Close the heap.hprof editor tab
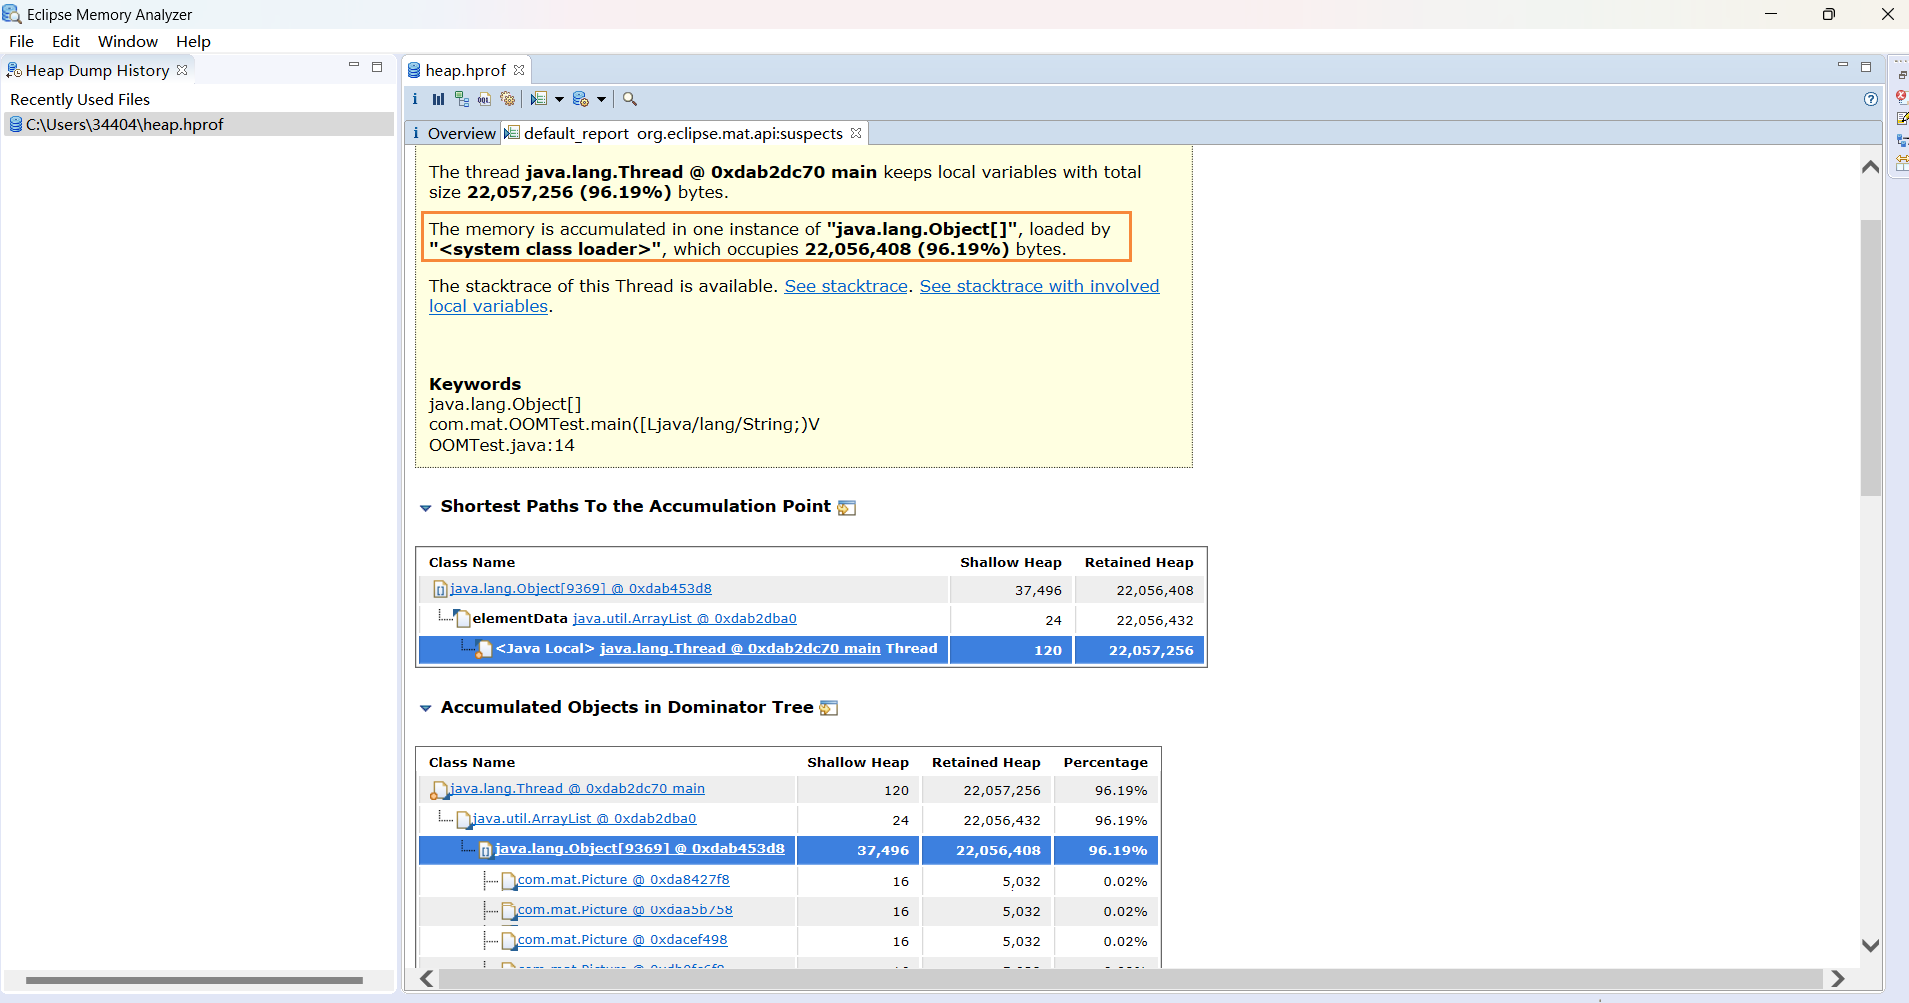 point(519,70)
